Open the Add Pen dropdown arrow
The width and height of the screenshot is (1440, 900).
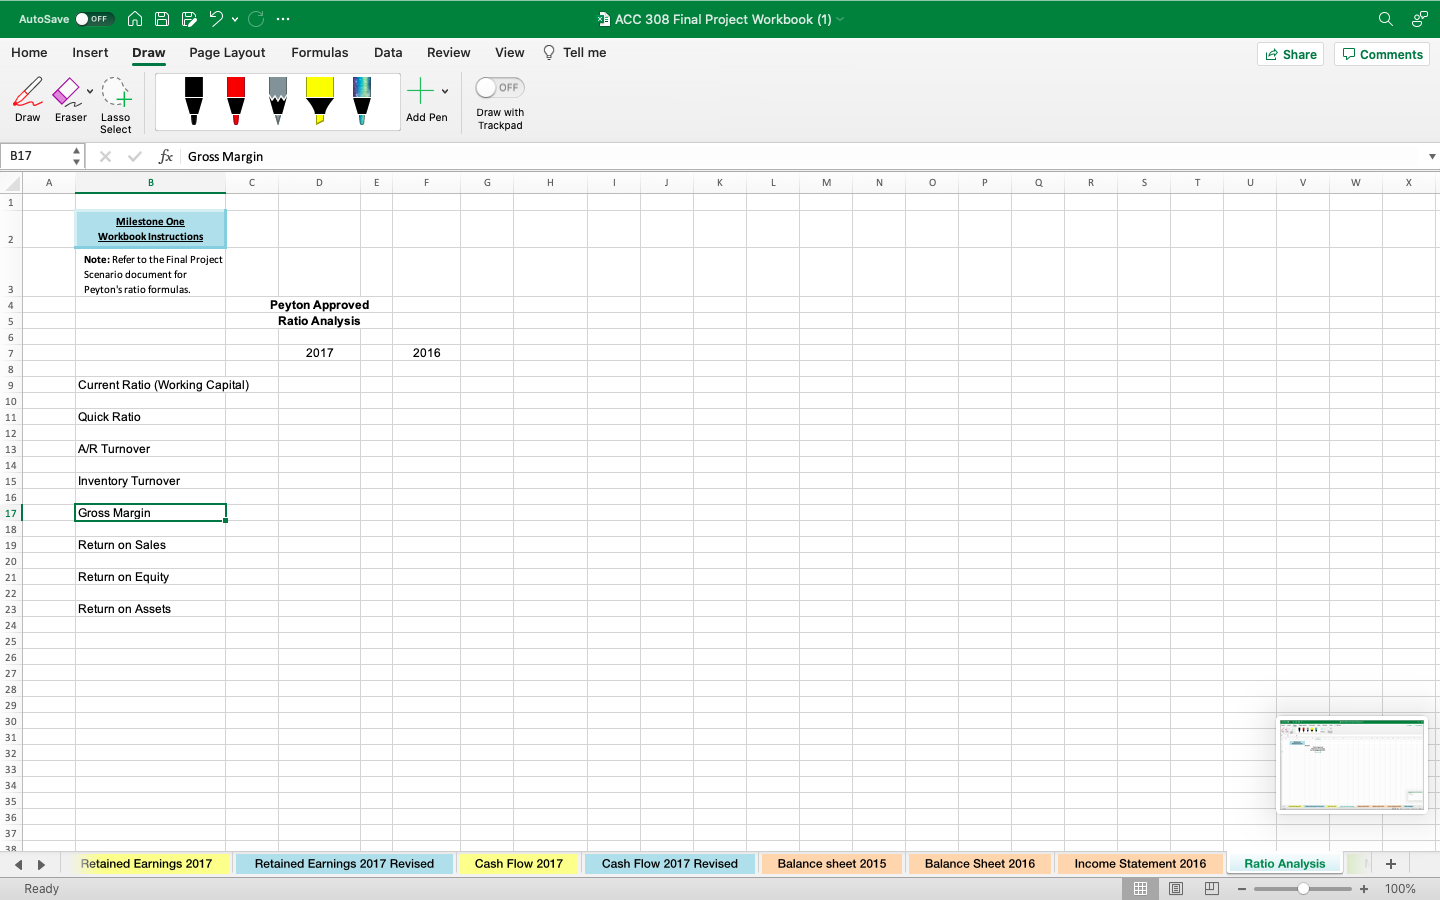(445, 92)
